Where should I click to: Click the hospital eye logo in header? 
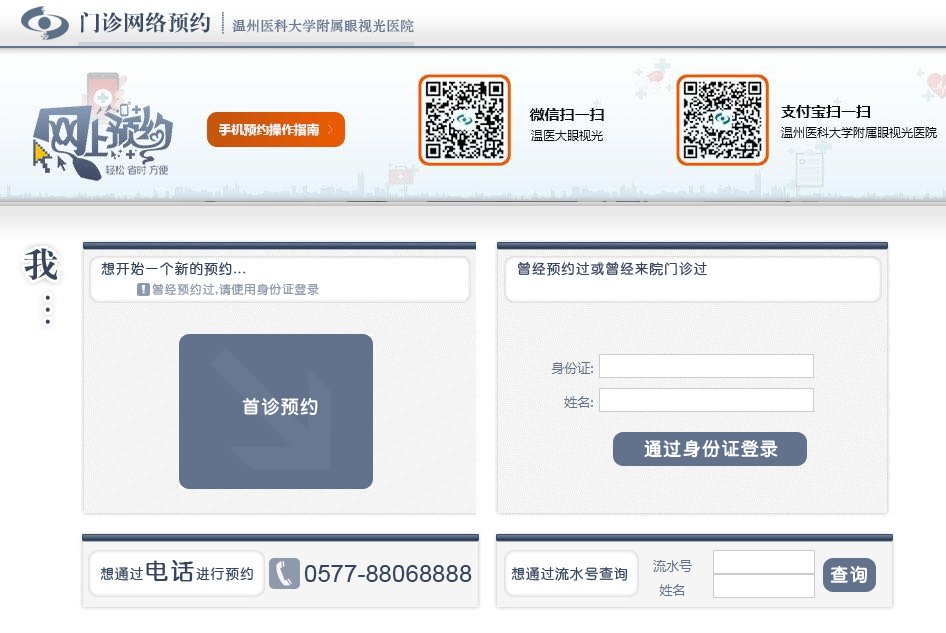(x=45, y=22)
